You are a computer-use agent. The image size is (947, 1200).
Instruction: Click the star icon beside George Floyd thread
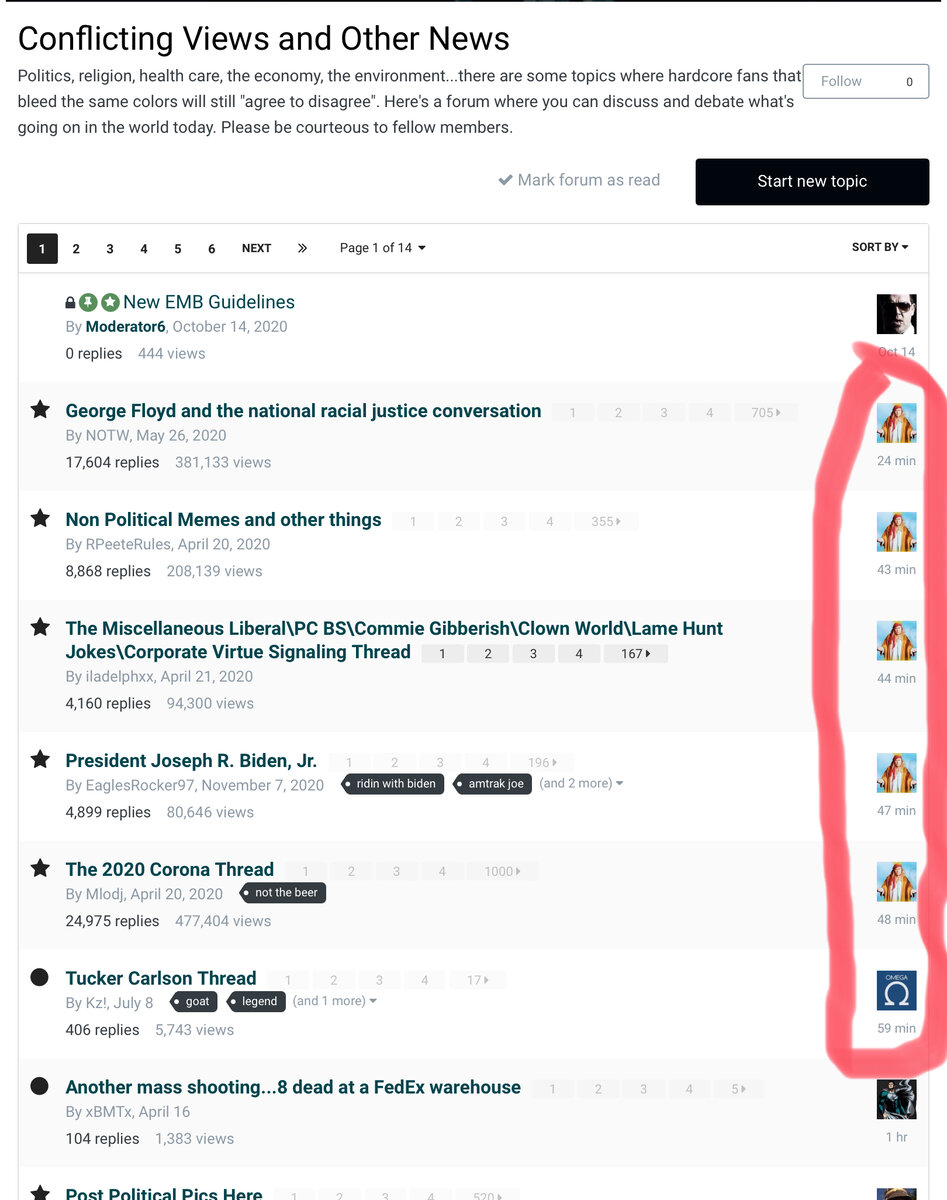tap(40, 409)
